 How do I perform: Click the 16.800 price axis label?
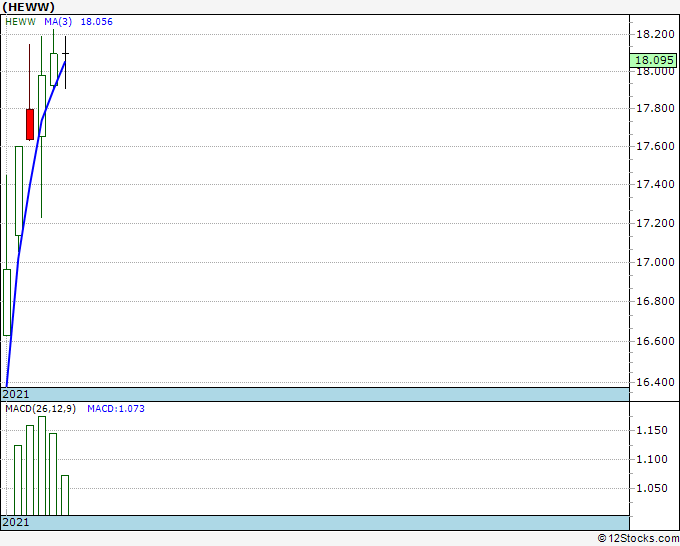(655, 301)
